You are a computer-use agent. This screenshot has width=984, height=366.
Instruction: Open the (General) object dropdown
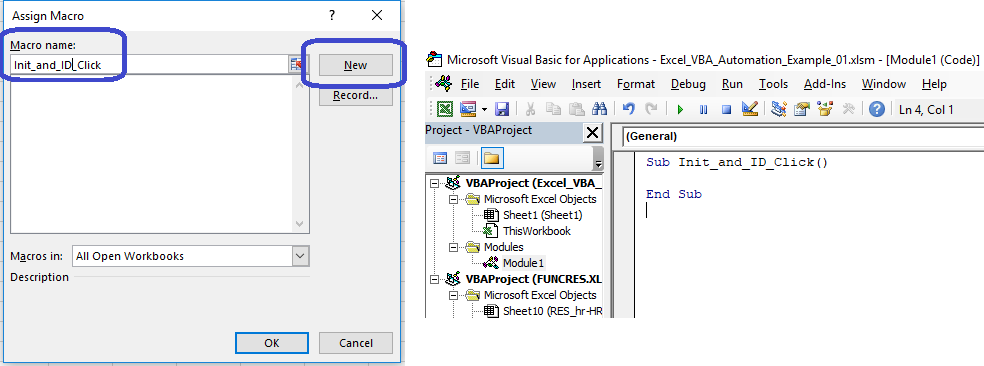point(803,136)
